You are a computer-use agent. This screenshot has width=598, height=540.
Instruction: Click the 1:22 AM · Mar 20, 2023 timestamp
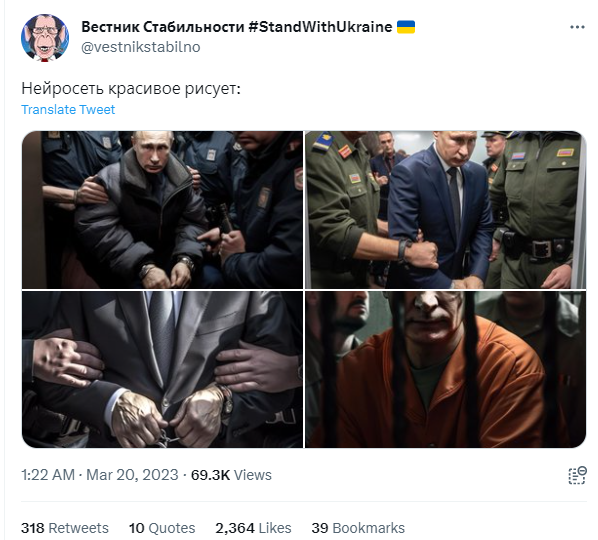(100, 475)
